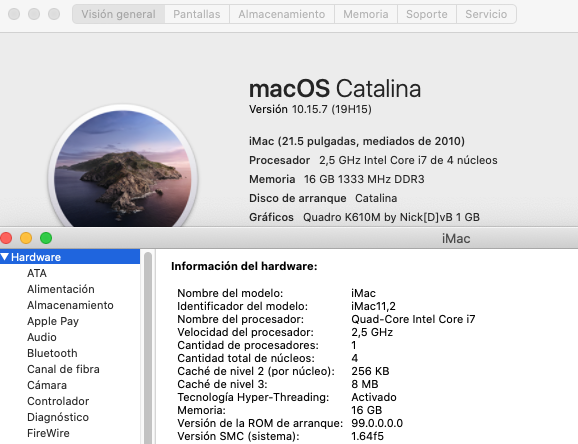This screenshot has height=444, width=578.
Task: Click the Quadro K610M graphics entry
Action: 391,217
